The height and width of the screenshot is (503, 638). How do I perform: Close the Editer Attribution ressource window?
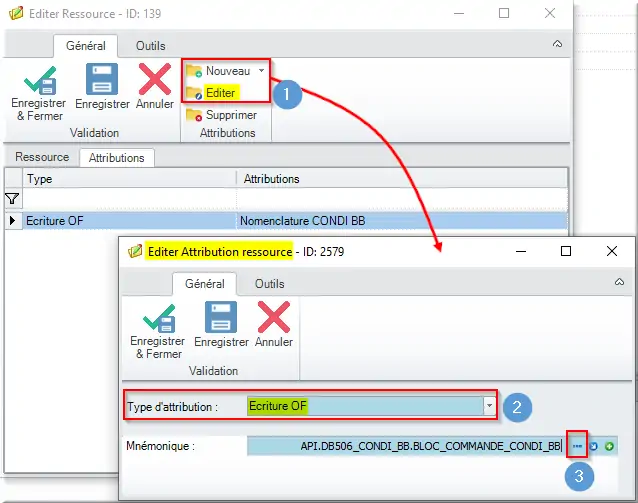[612, 251]
